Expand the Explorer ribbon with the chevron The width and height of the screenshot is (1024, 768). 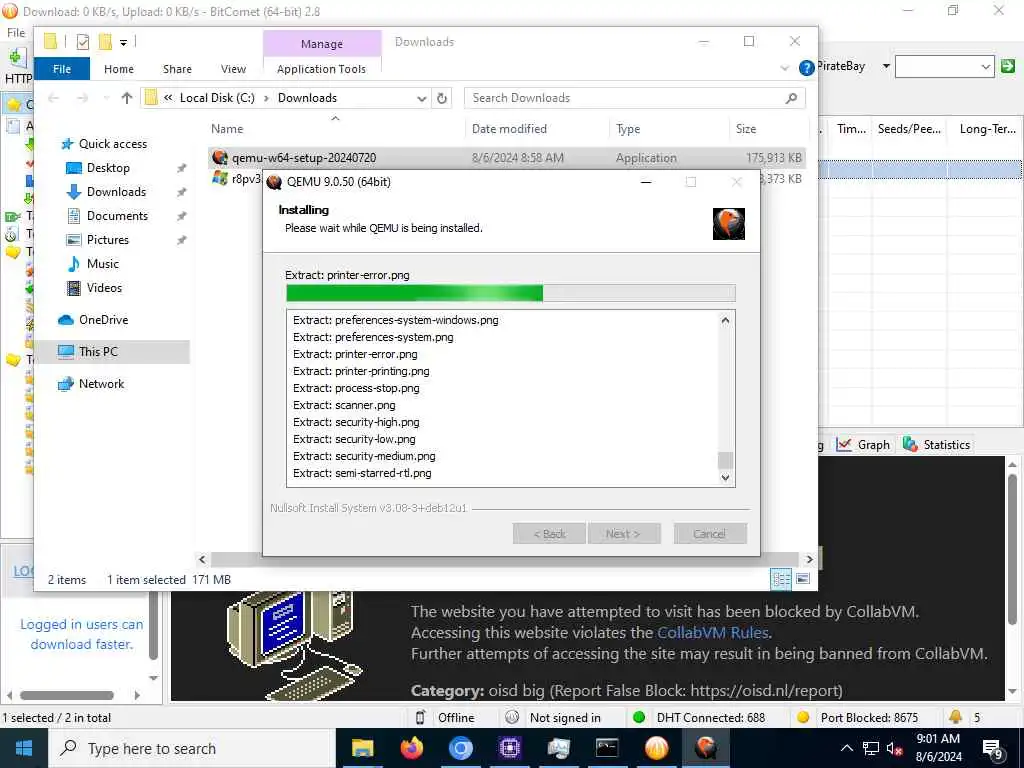pos(785,68)
